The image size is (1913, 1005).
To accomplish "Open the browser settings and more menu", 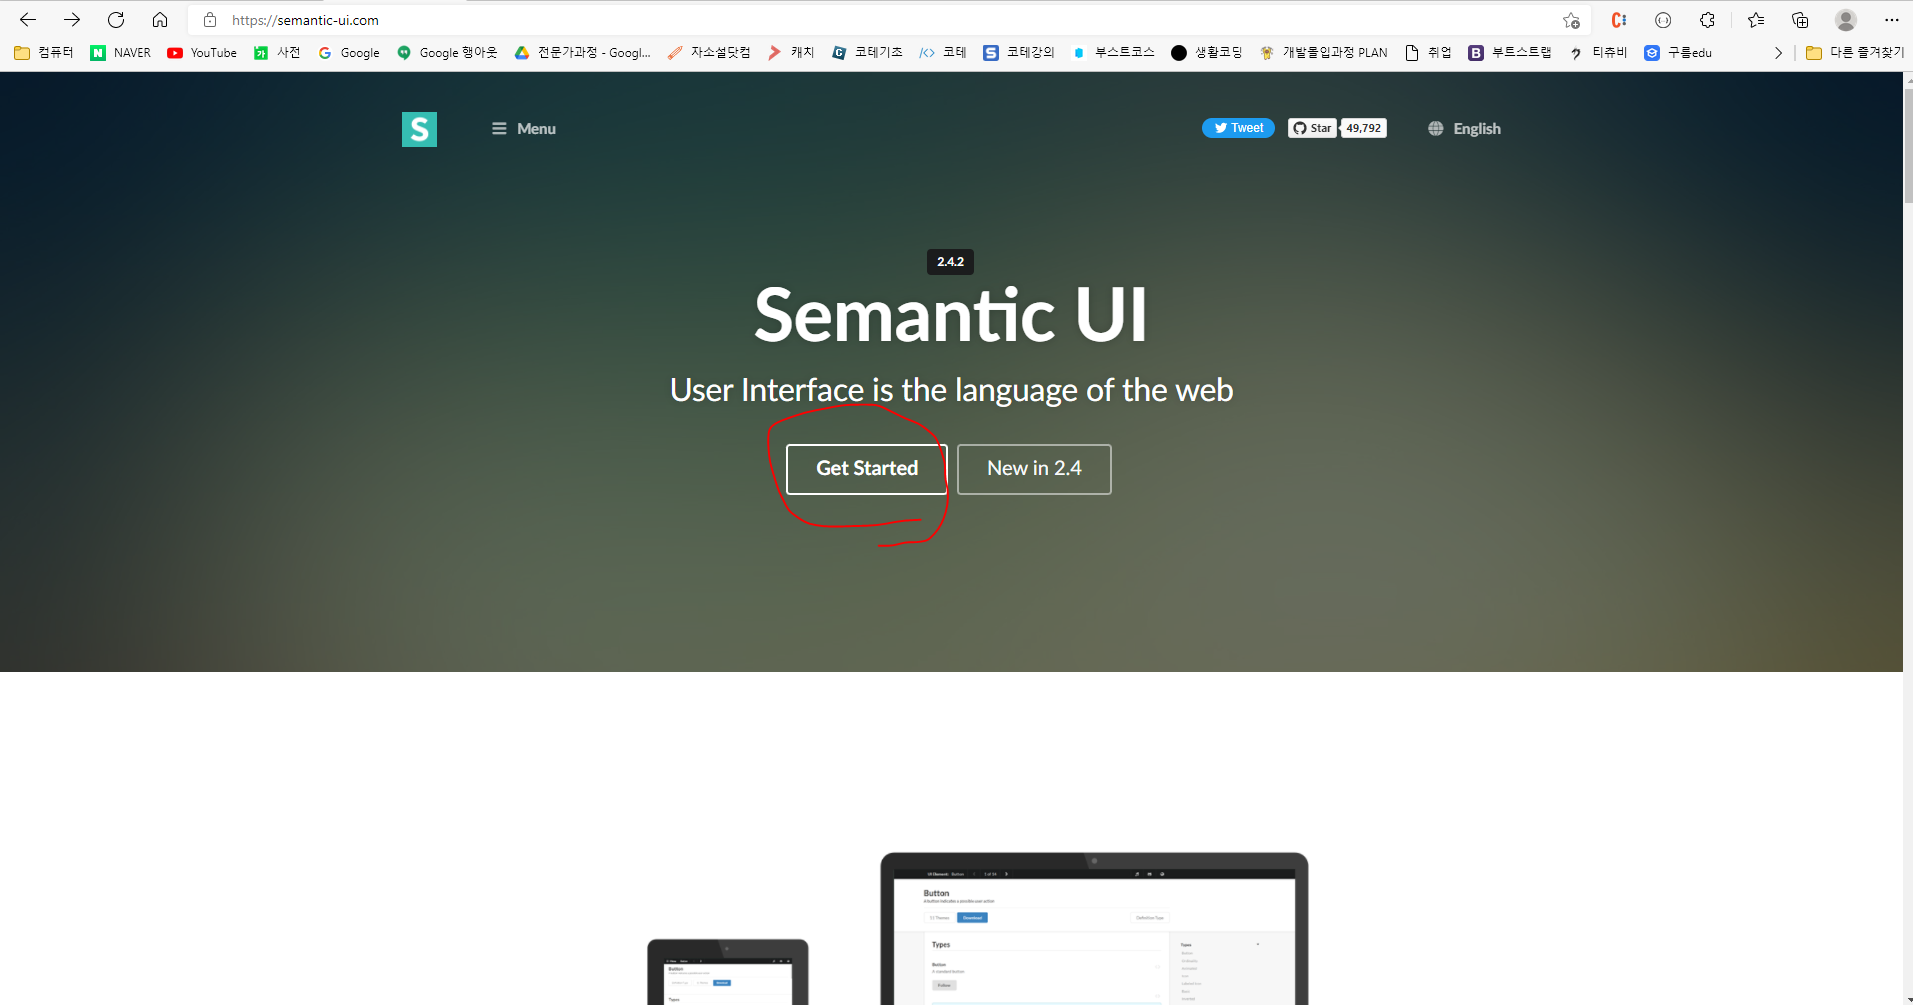I will pyautogui.click(x=1891, y=20).
